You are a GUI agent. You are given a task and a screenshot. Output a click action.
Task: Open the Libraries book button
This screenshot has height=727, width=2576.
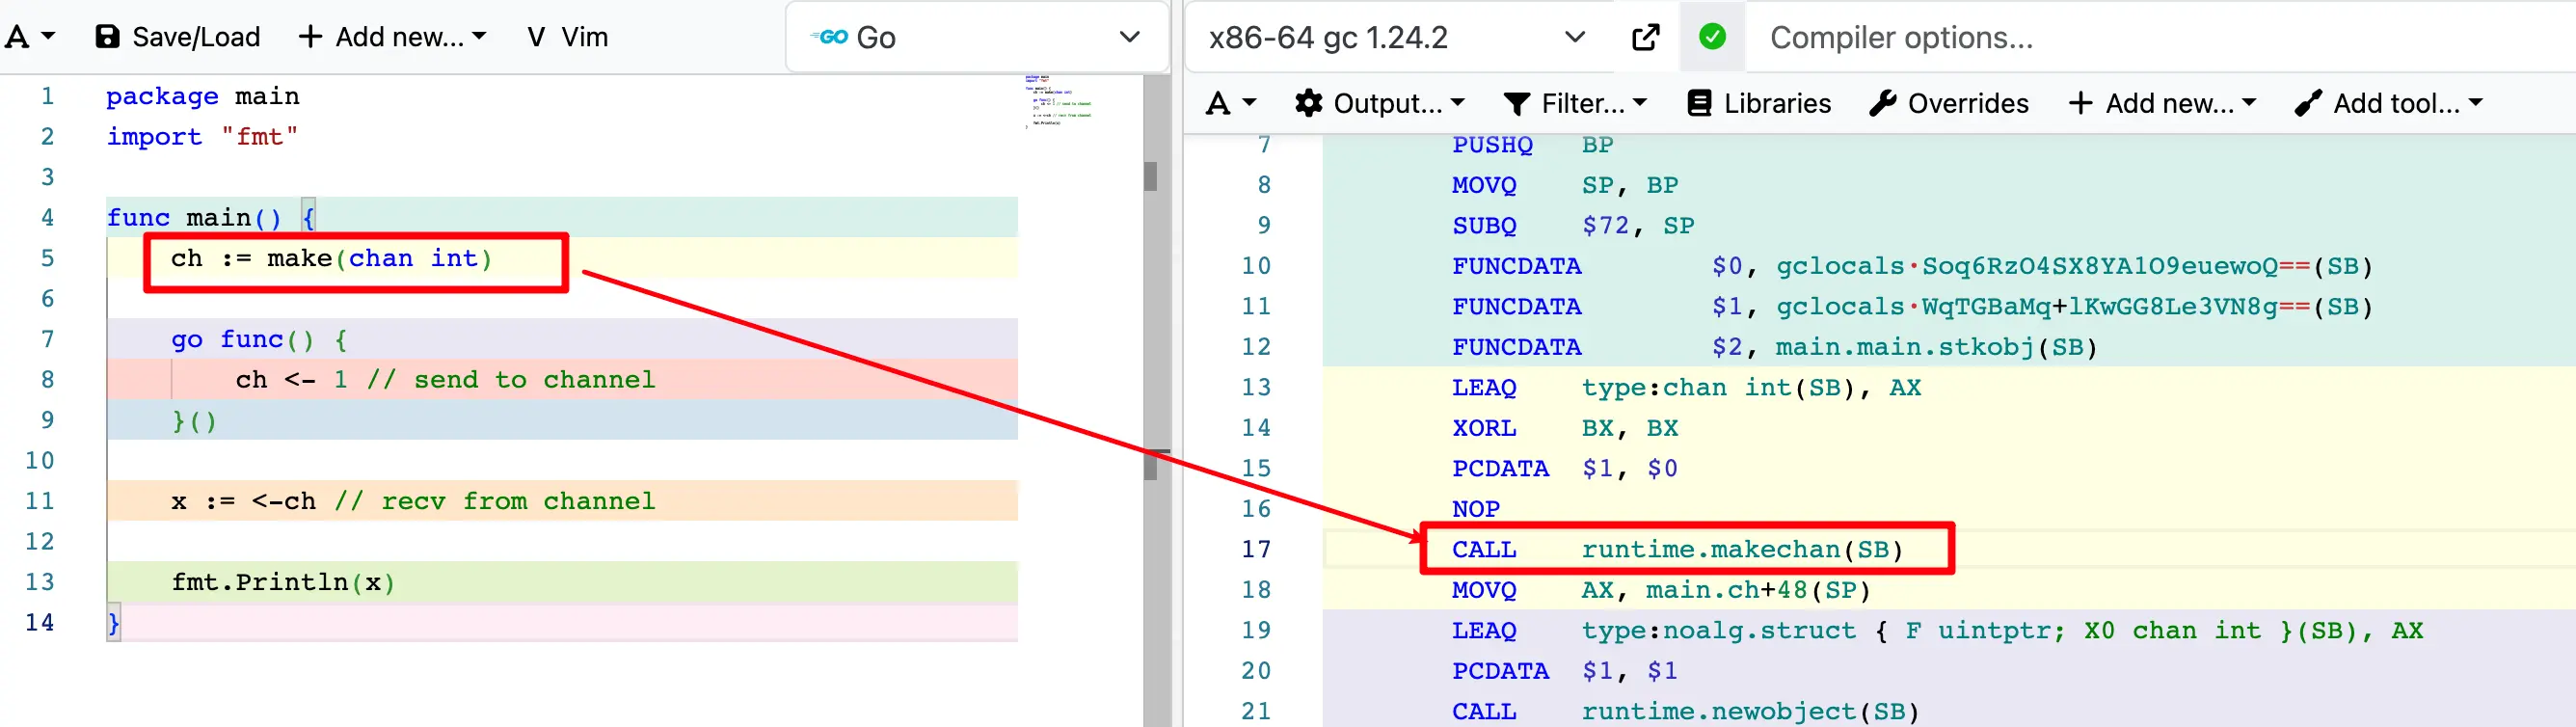coord(1759,103)
